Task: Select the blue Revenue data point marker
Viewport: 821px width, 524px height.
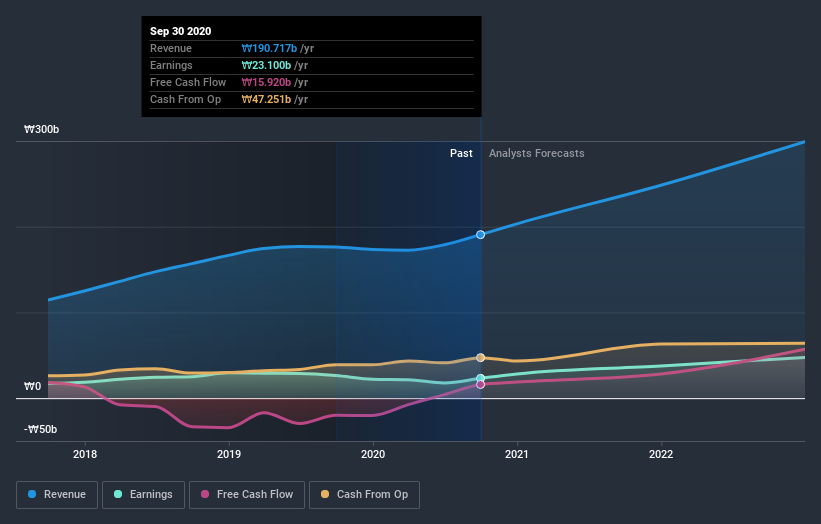Action: [480, 235]
